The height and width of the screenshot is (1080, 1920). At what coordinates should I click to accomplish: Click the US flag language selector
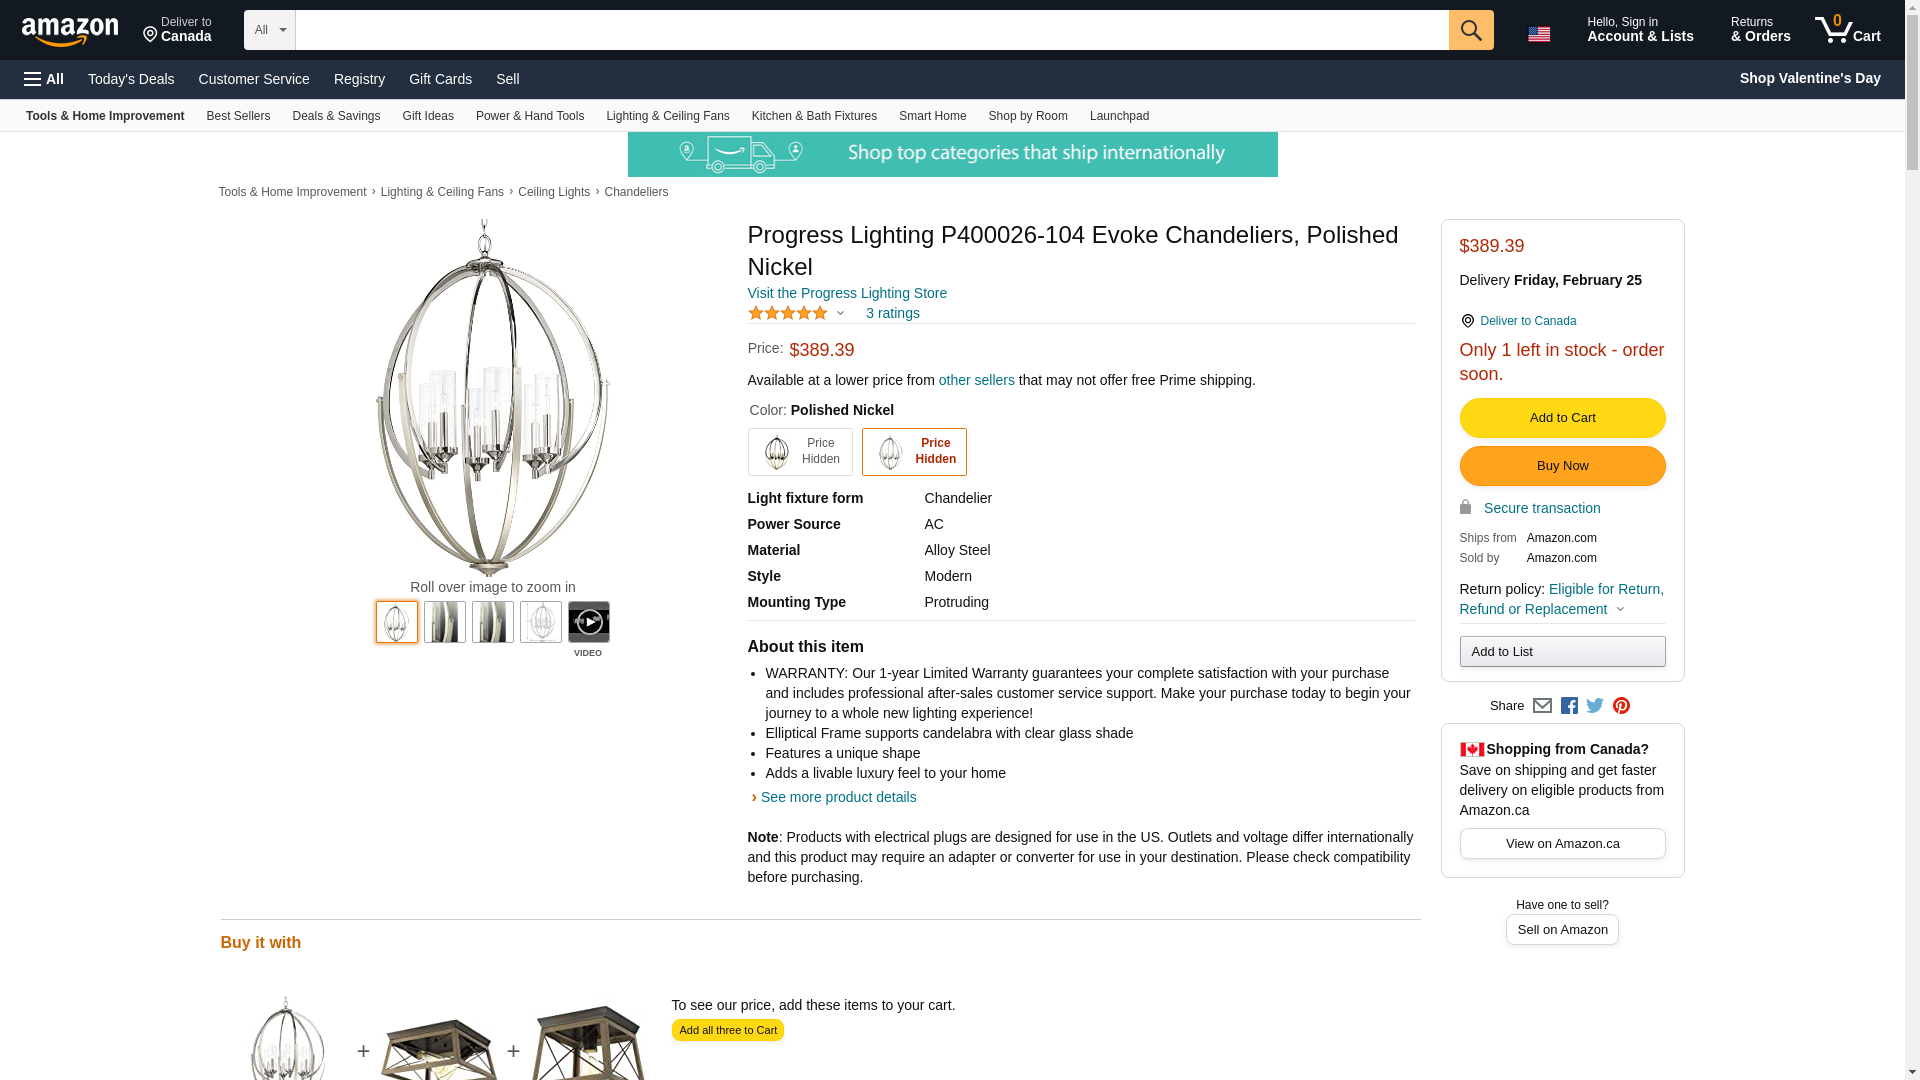click(1539, 34)
